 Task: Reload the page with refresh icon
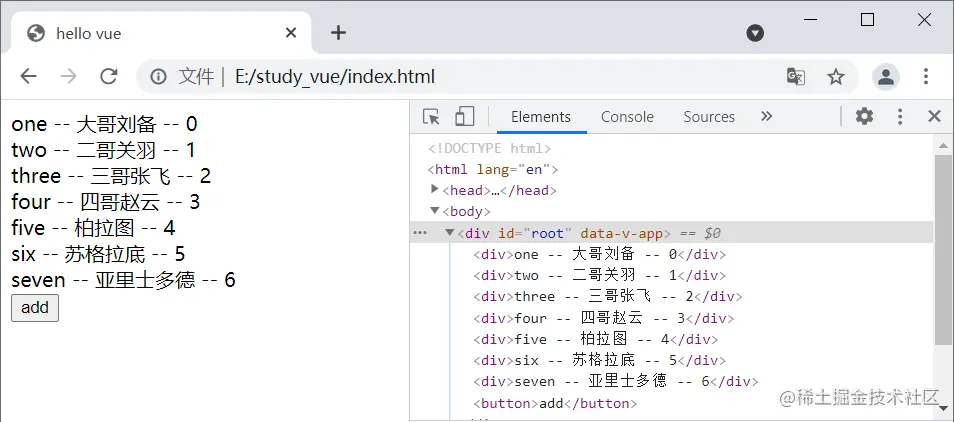pyautogui.click(x=109, y=76)
